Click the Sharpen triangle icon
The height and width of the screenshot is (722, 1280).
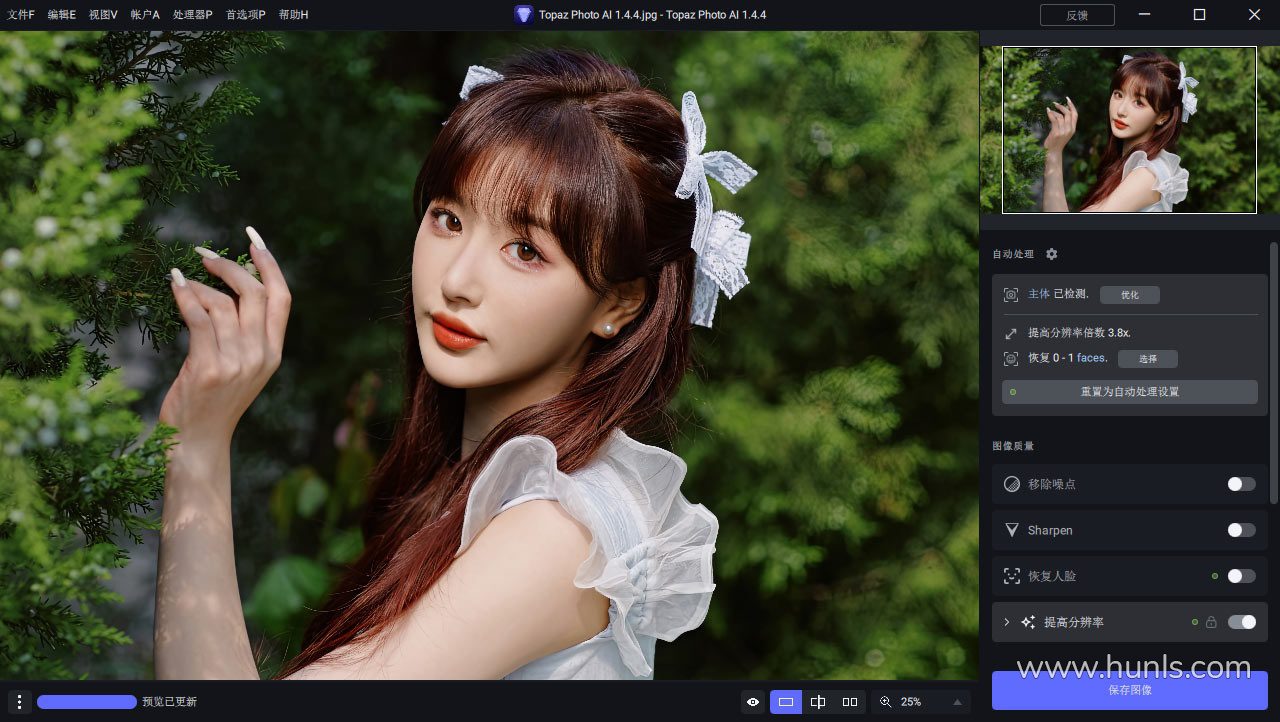pos(1012,530)
